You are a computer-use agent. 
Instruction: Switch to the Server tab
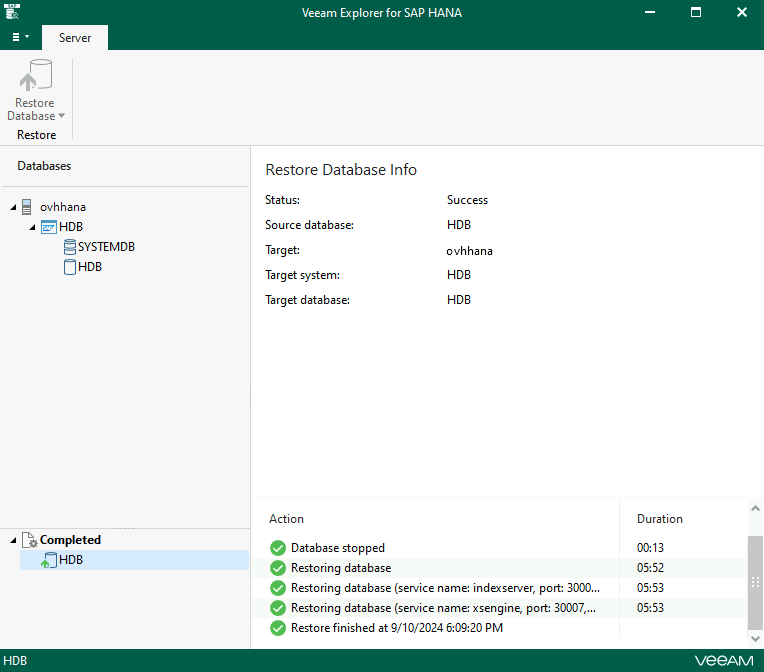tap(75, 38)
